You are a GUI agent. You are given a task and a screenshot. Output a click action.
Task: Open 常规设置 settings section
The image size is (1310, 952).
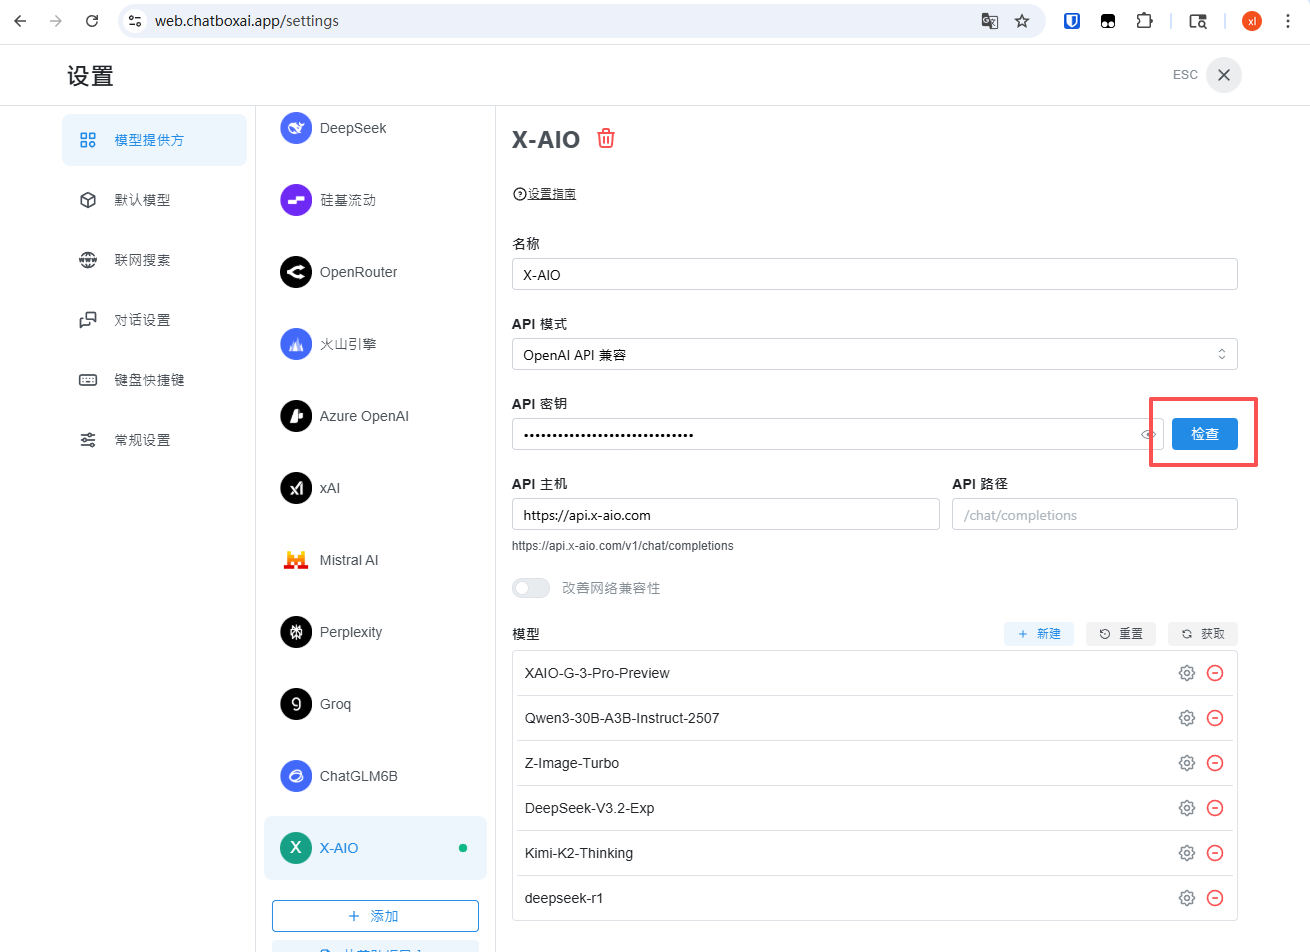tap(154, 440)
